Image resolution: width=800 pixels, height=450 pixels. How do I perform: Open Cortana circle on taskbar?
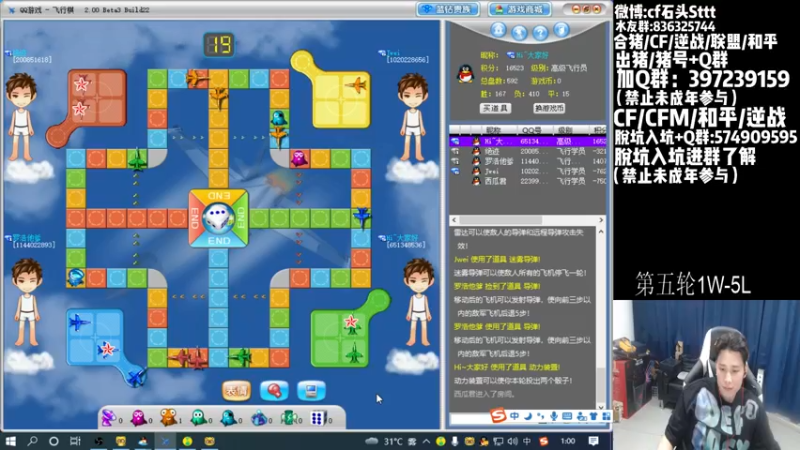pyautogui.click(x=54, y=441)
